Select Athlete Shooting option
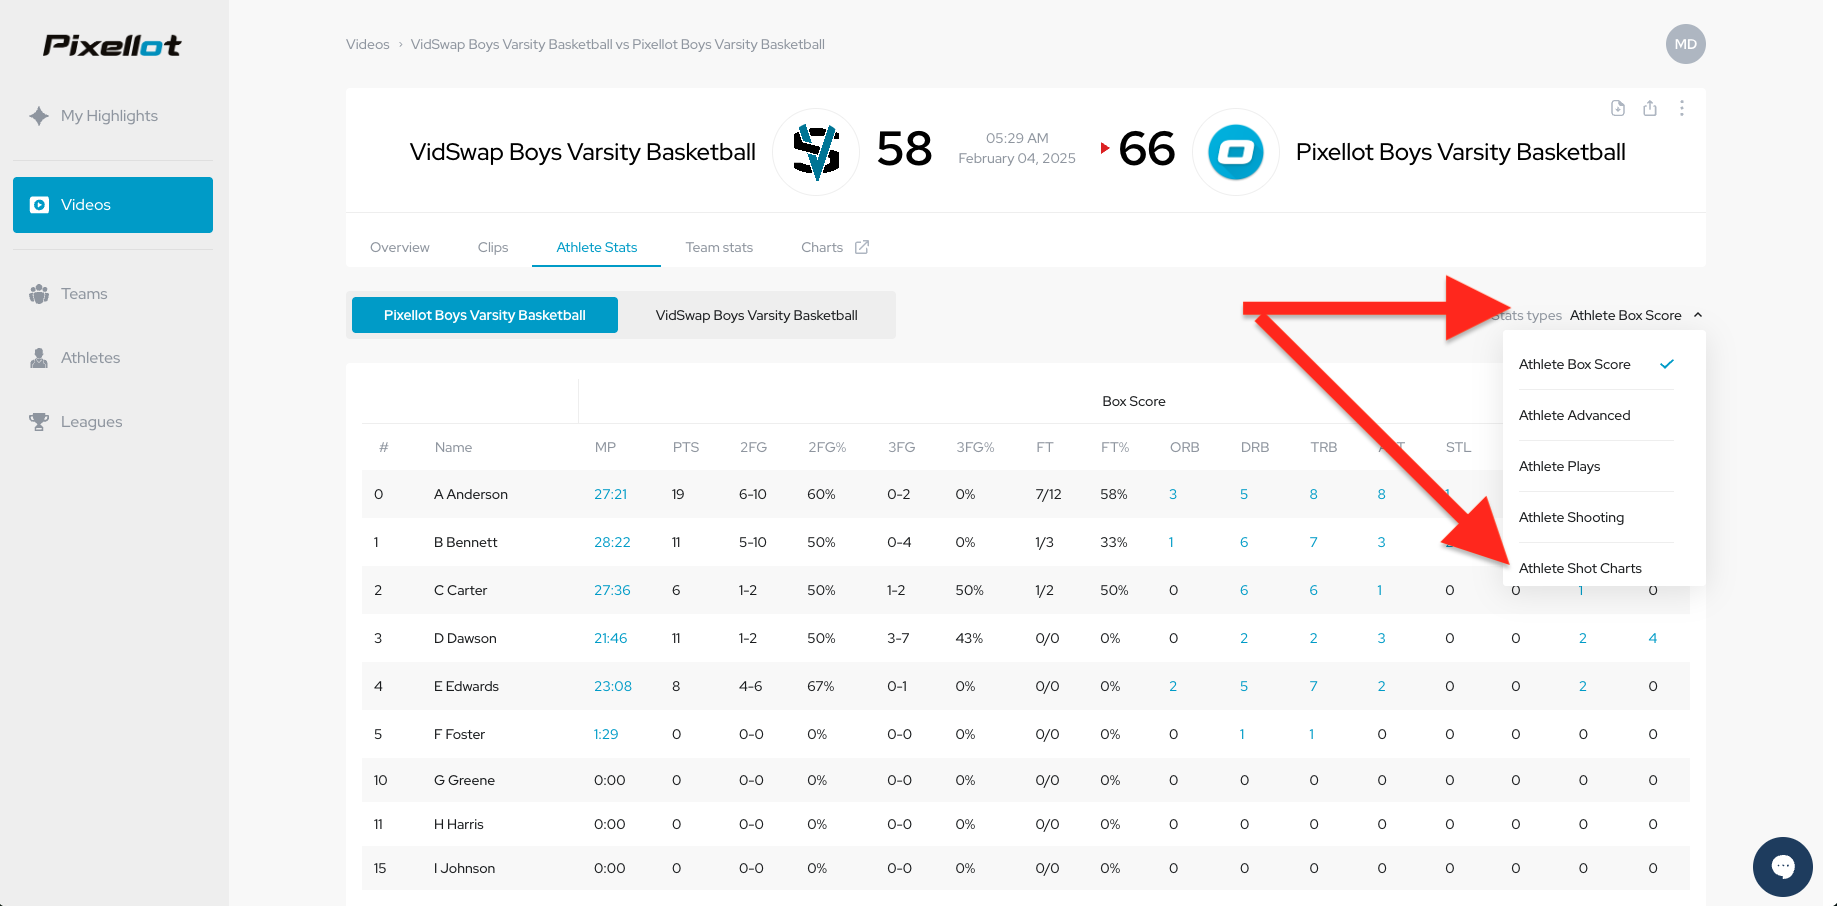Screen dimensions: 1837x906 1596,517
